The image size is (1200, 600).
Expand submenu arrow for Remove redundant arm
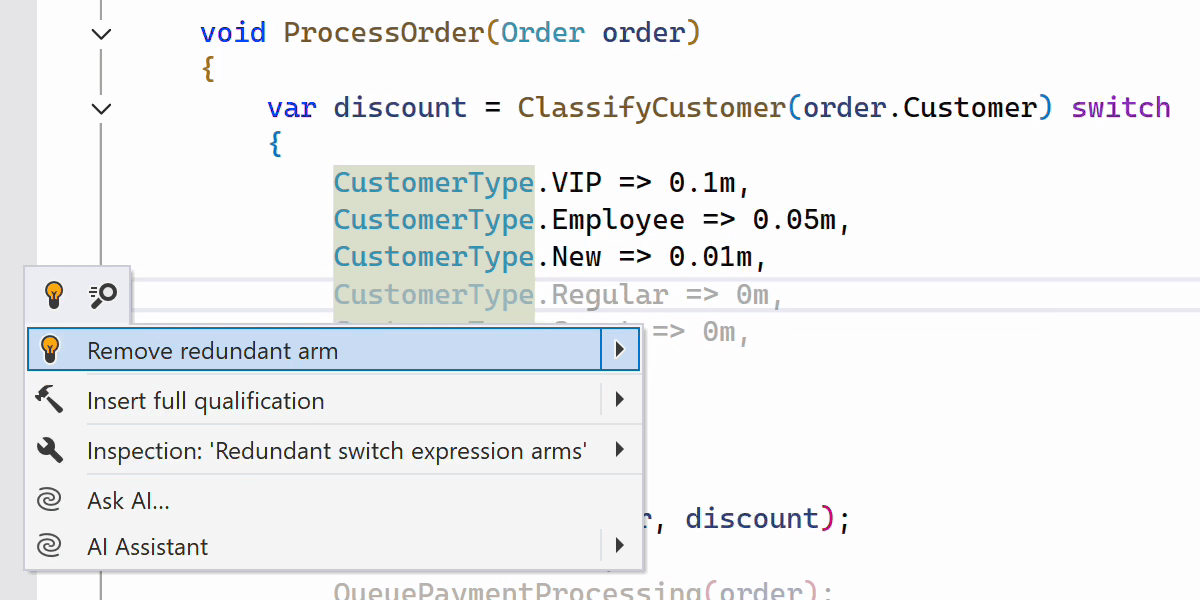pyautogui.click(x=620, y=350)
